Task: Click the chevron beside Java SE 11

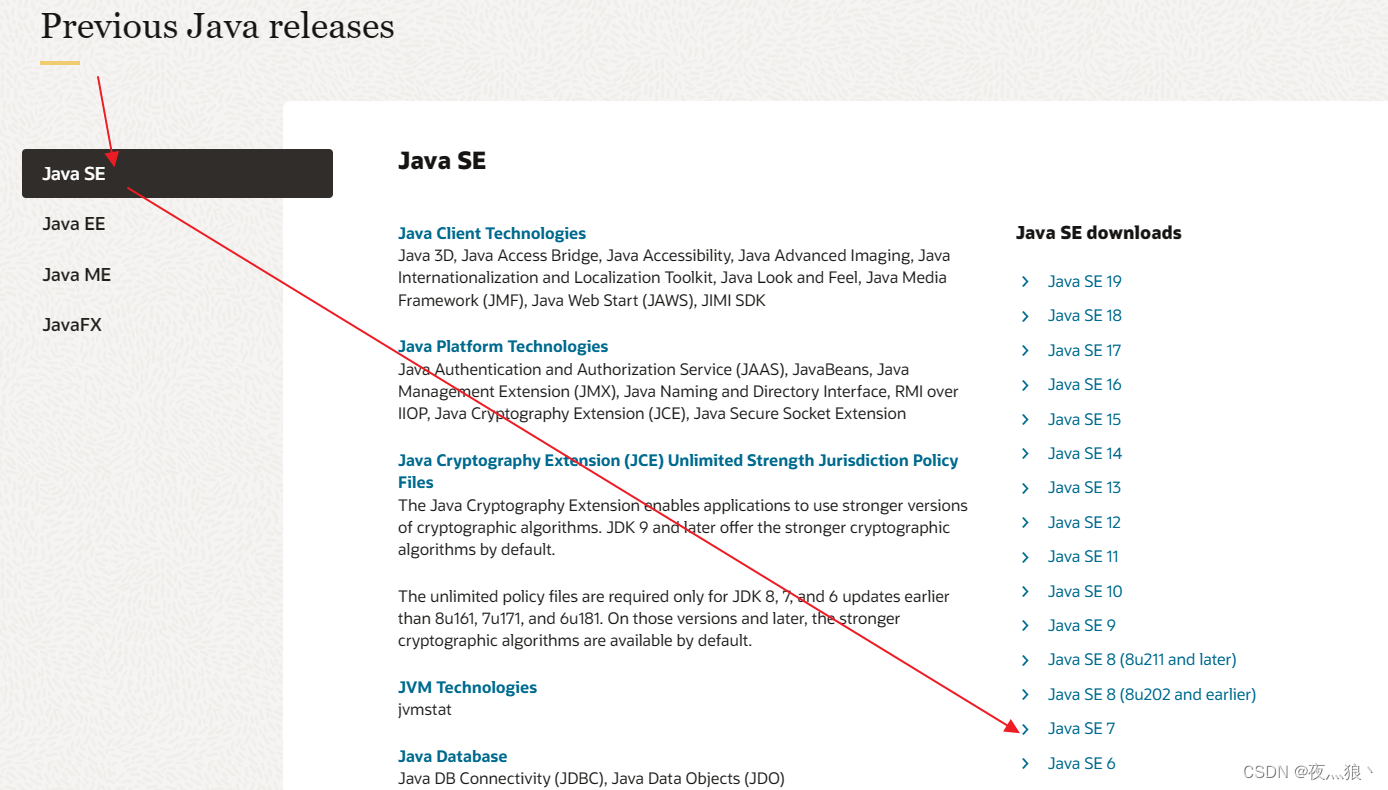Action: (1025, 557)
